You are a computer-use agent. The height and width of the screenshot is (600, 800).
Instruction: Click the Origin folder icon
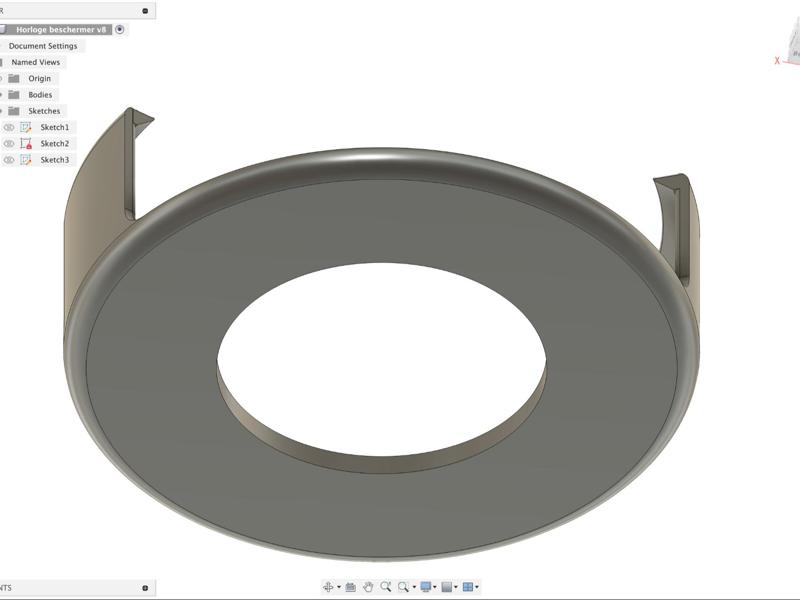coord(14,78)
